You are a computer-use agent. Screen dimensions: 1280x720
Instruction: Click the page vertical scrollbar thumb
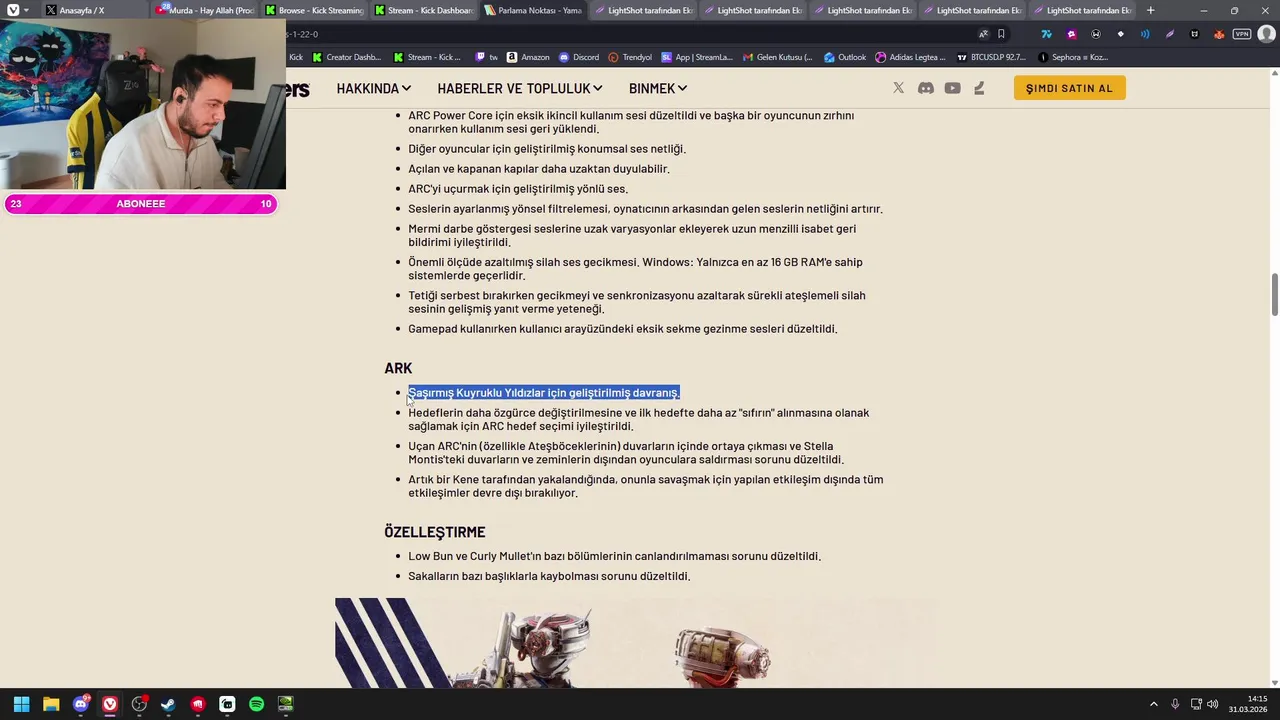tap(1275, 294)
